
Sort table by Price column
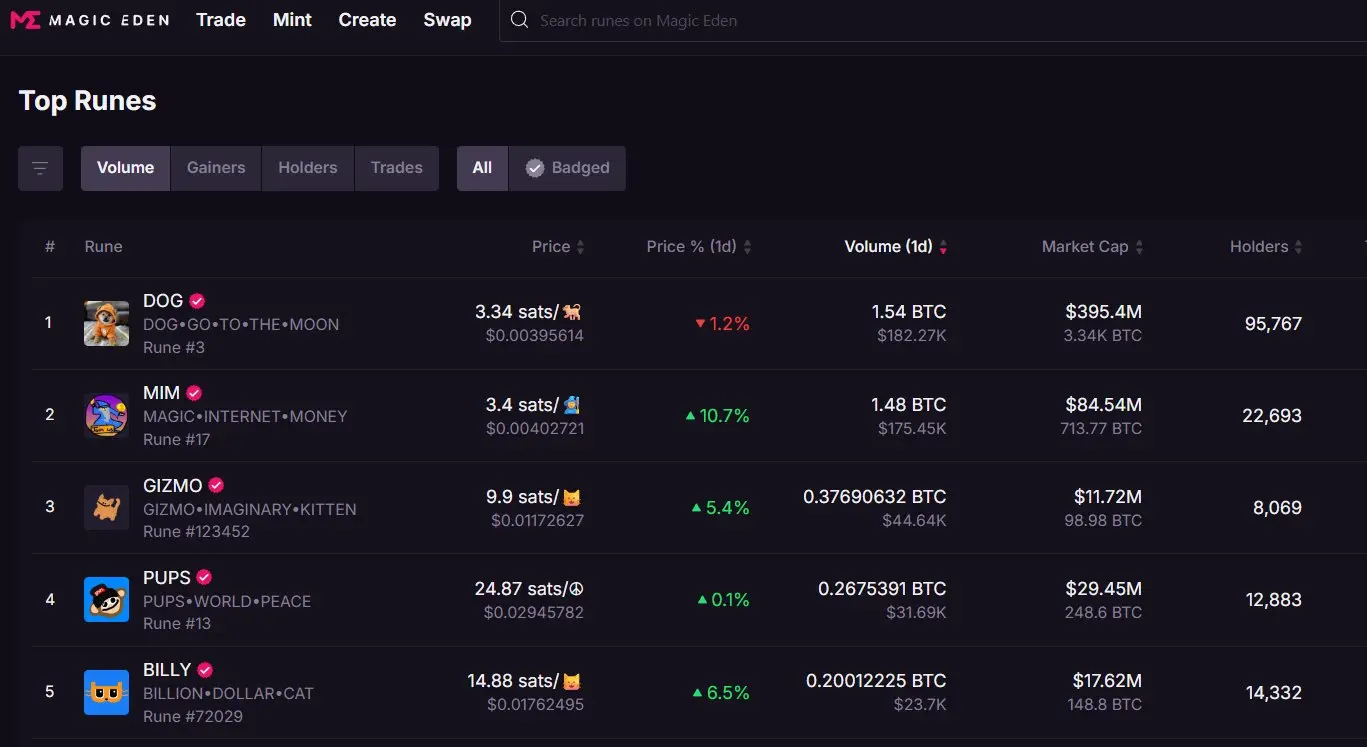click(558, 247)
